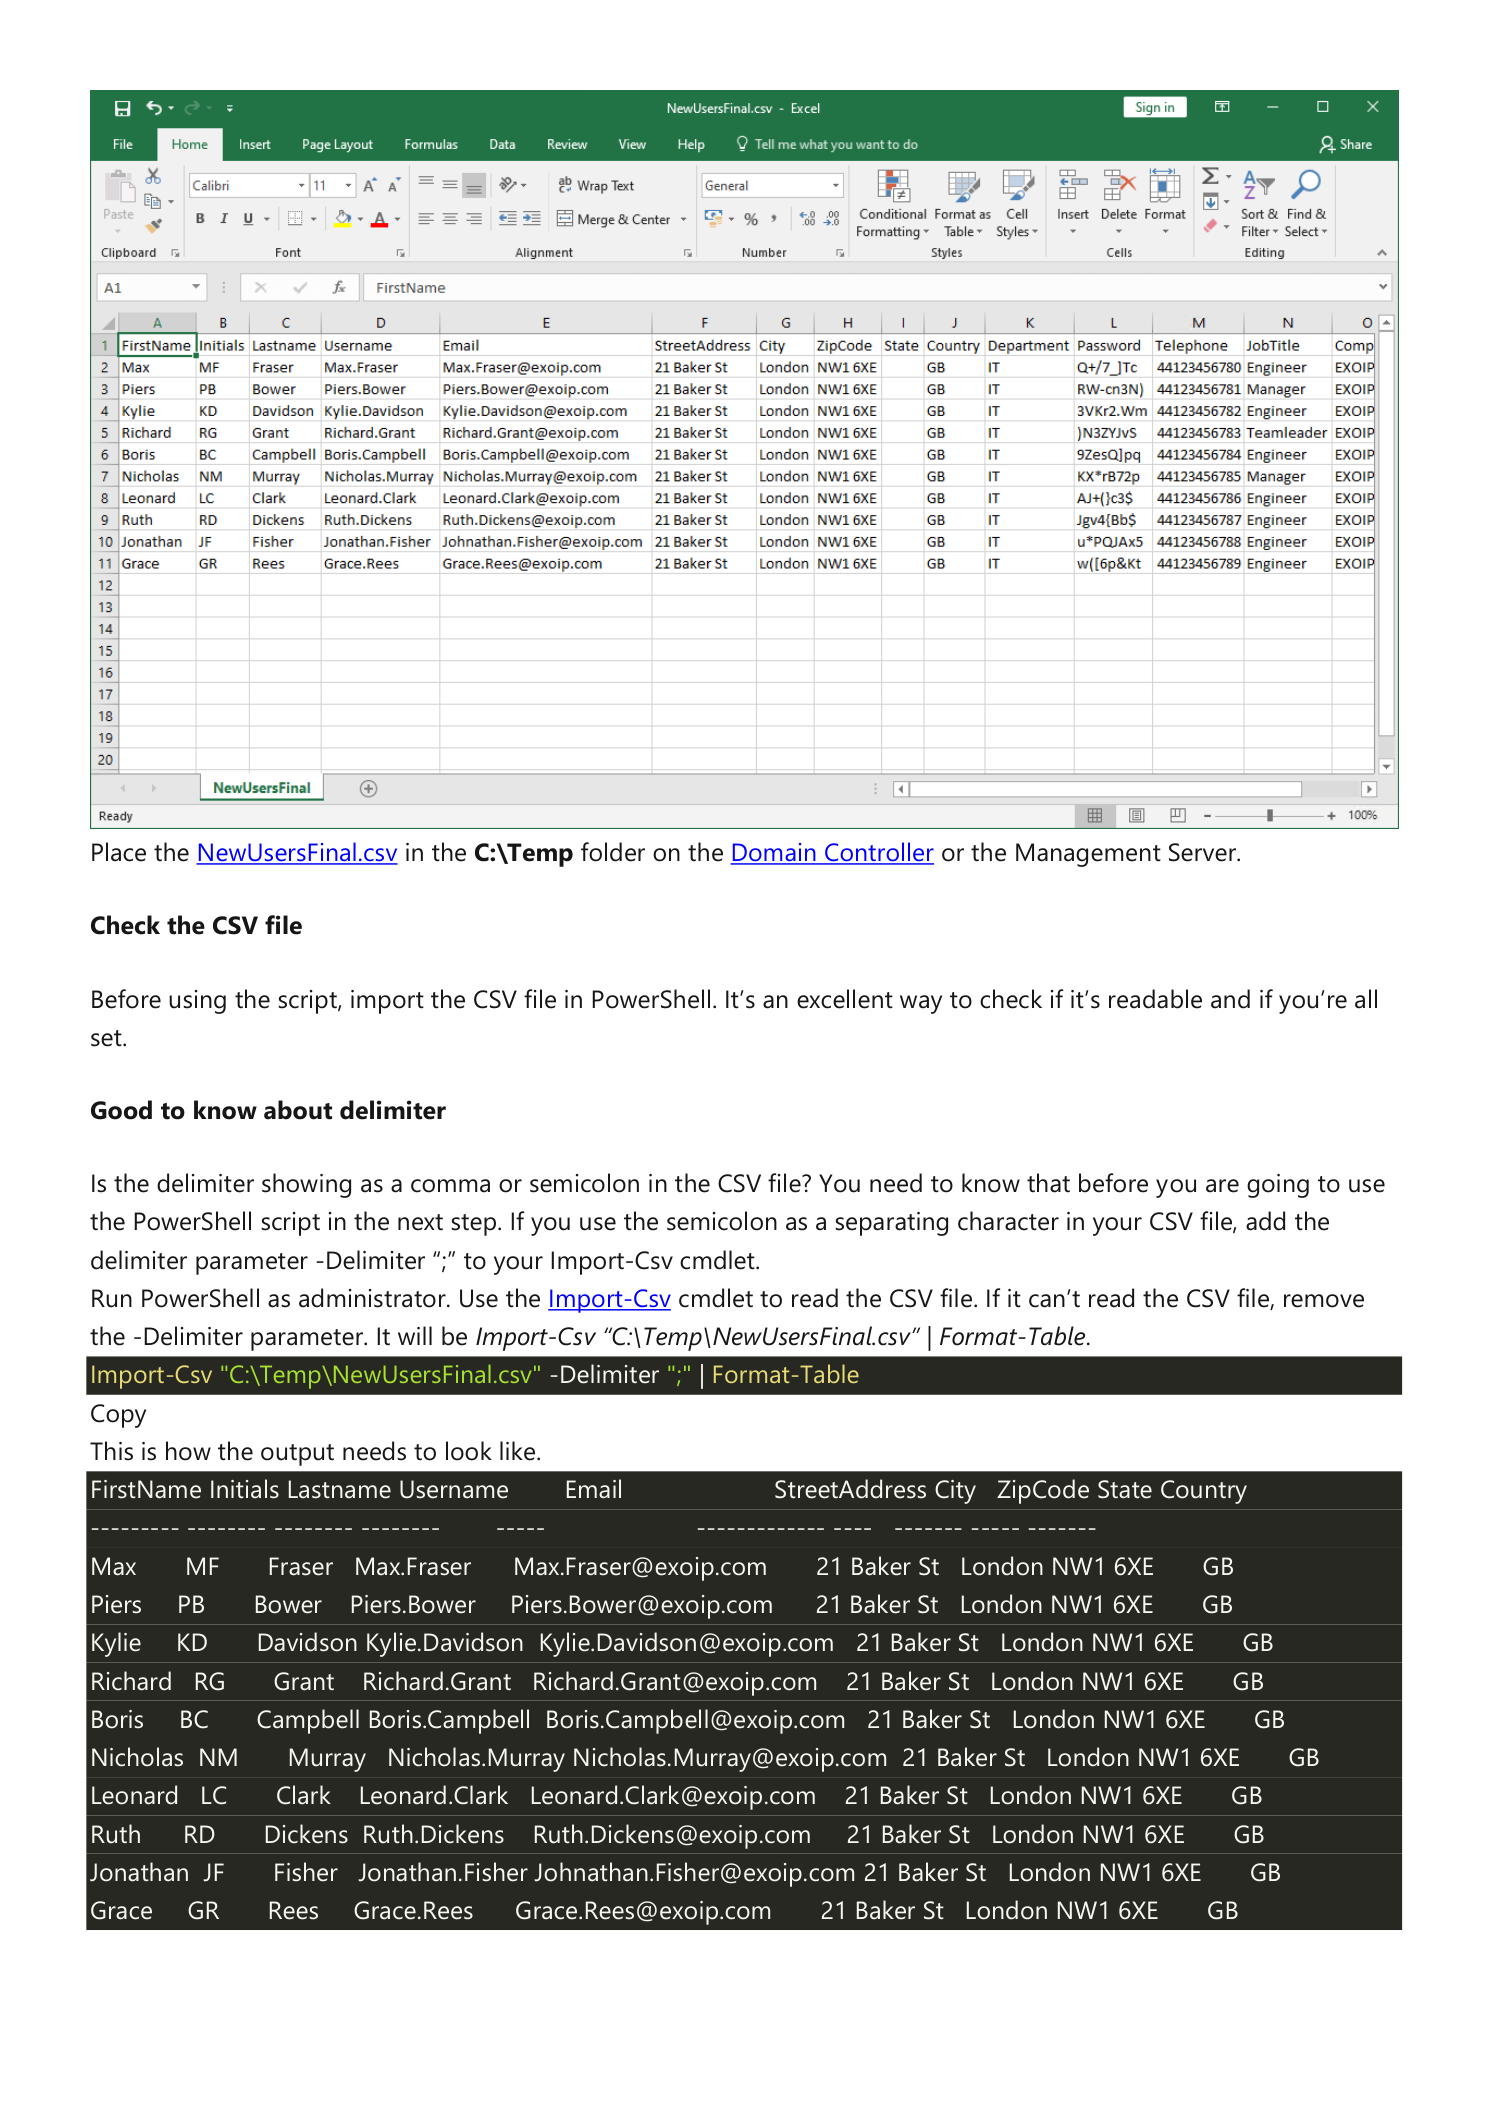The height and width of the screenshot is (2105, 1489).
Task: Expand the Borders dropdown arrow
Action: [x=313, y=219]
